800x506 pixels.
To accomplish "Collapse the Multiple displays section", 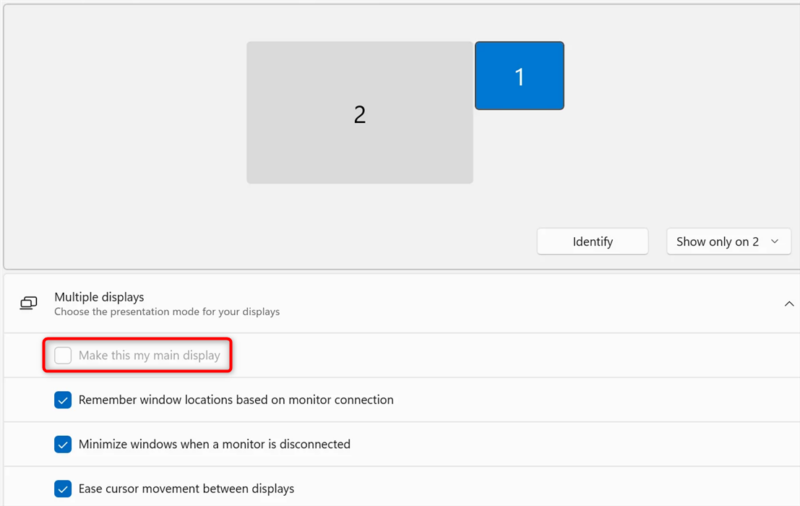I will [x=789, y=304].
